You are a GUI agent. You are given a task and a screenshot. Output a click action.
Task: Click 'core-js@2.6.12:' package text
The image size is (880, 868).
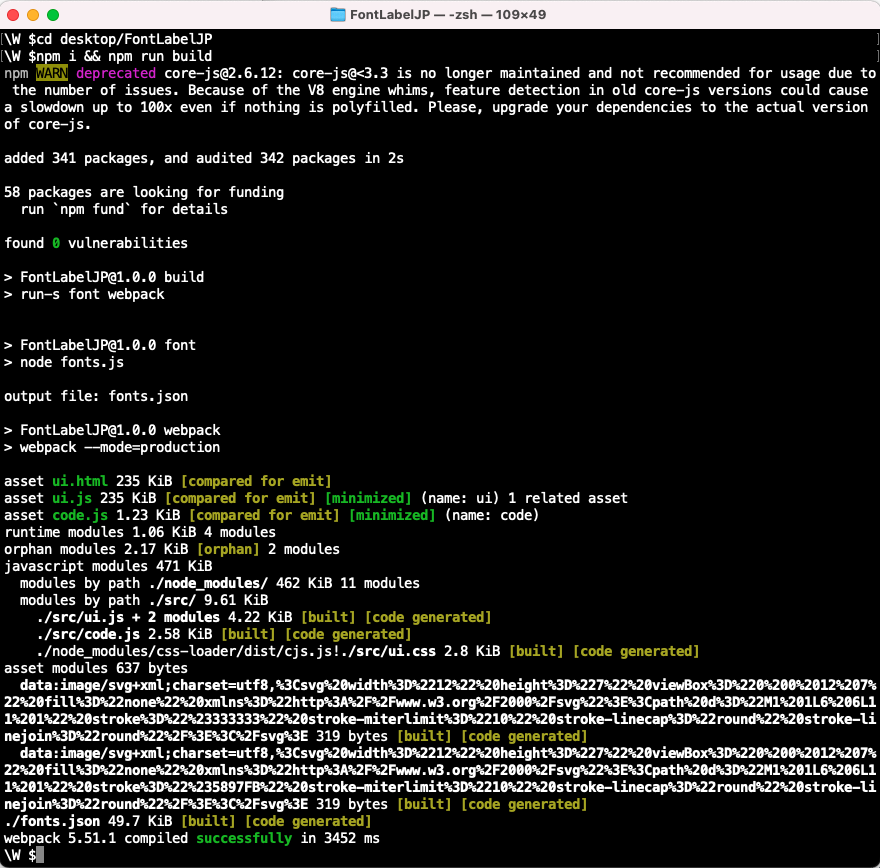pos(224,74)
